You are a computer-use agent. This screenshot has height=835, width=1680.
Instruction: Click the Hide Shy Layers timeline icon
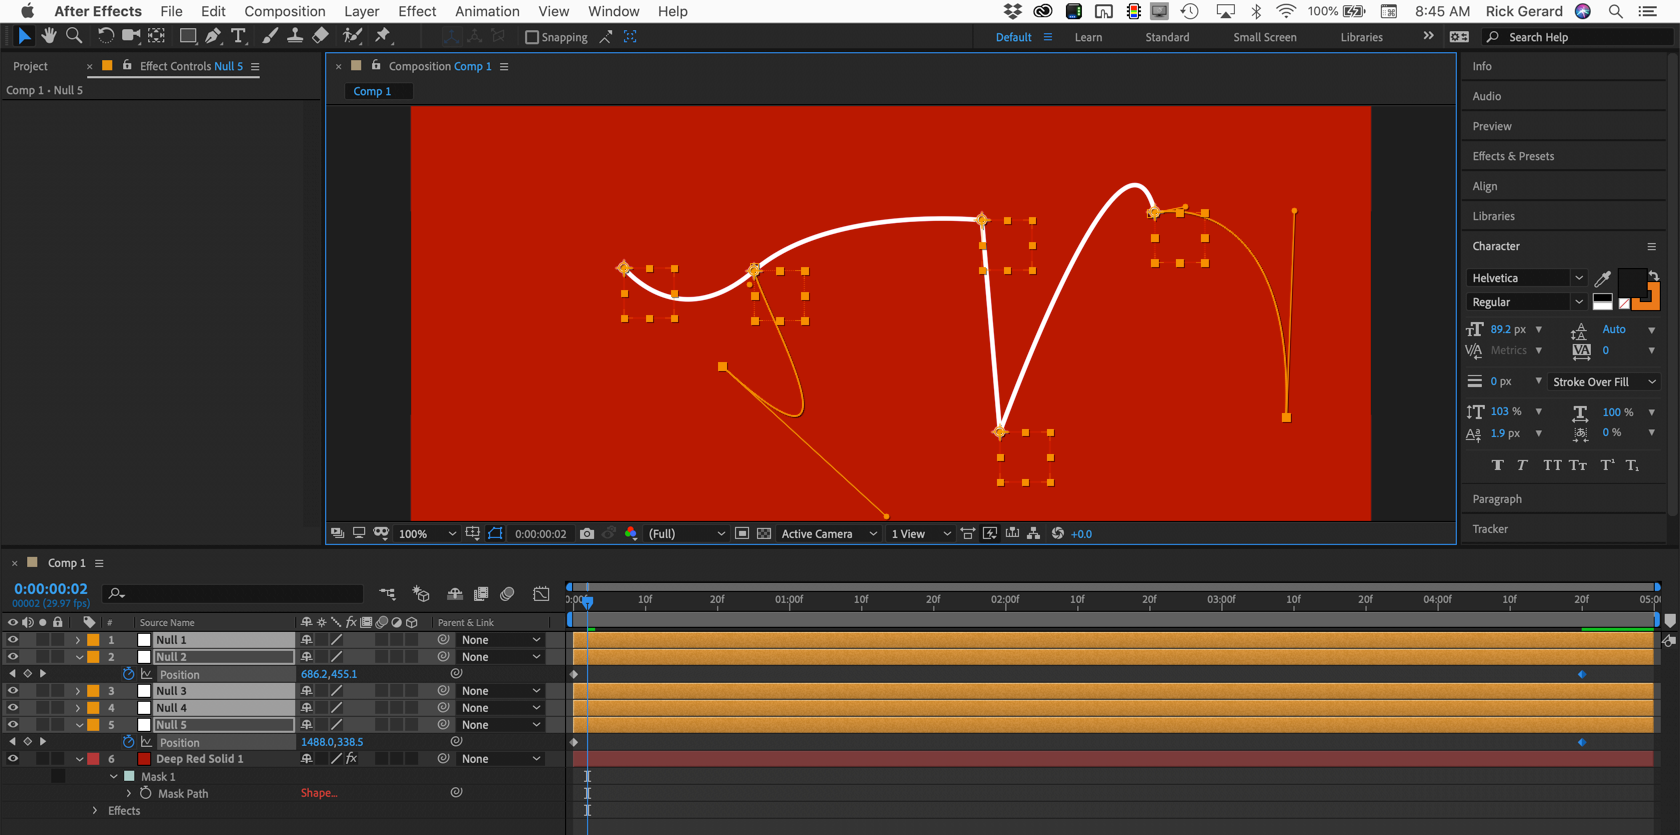pos(455,594)
